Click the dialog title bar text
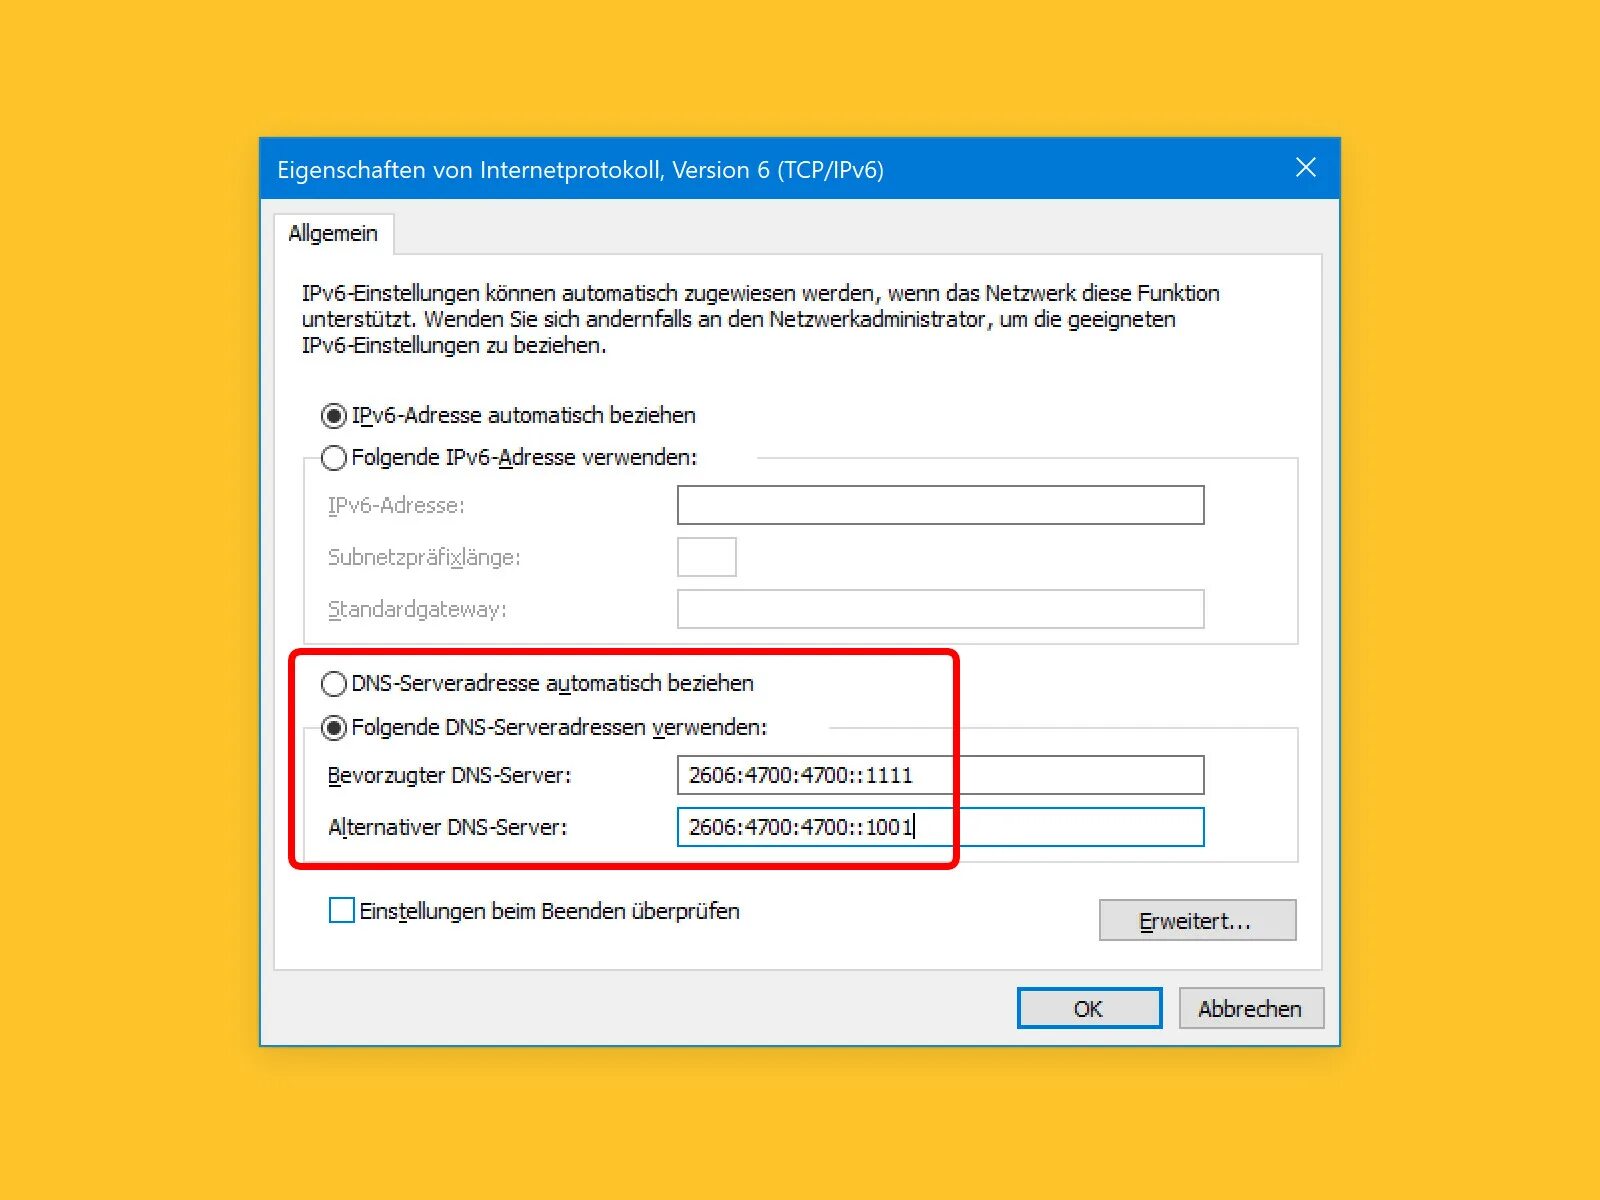 tap(580, 170)
